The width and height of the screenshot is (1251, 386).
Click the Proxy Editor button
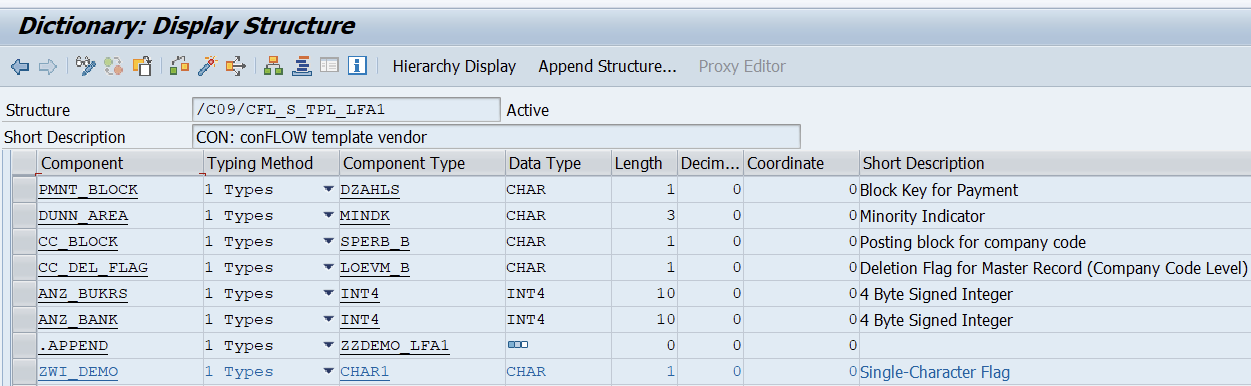click(742, 67)
